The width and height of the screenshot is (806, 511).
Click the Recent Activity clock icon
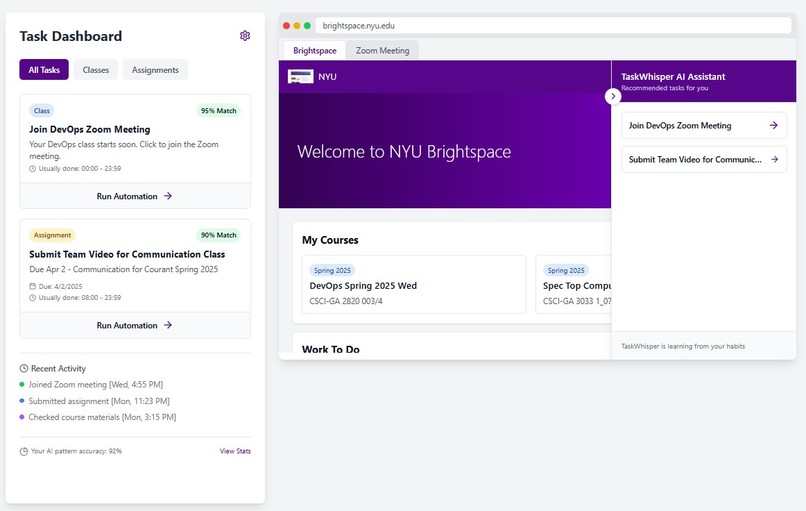[24, 368]
